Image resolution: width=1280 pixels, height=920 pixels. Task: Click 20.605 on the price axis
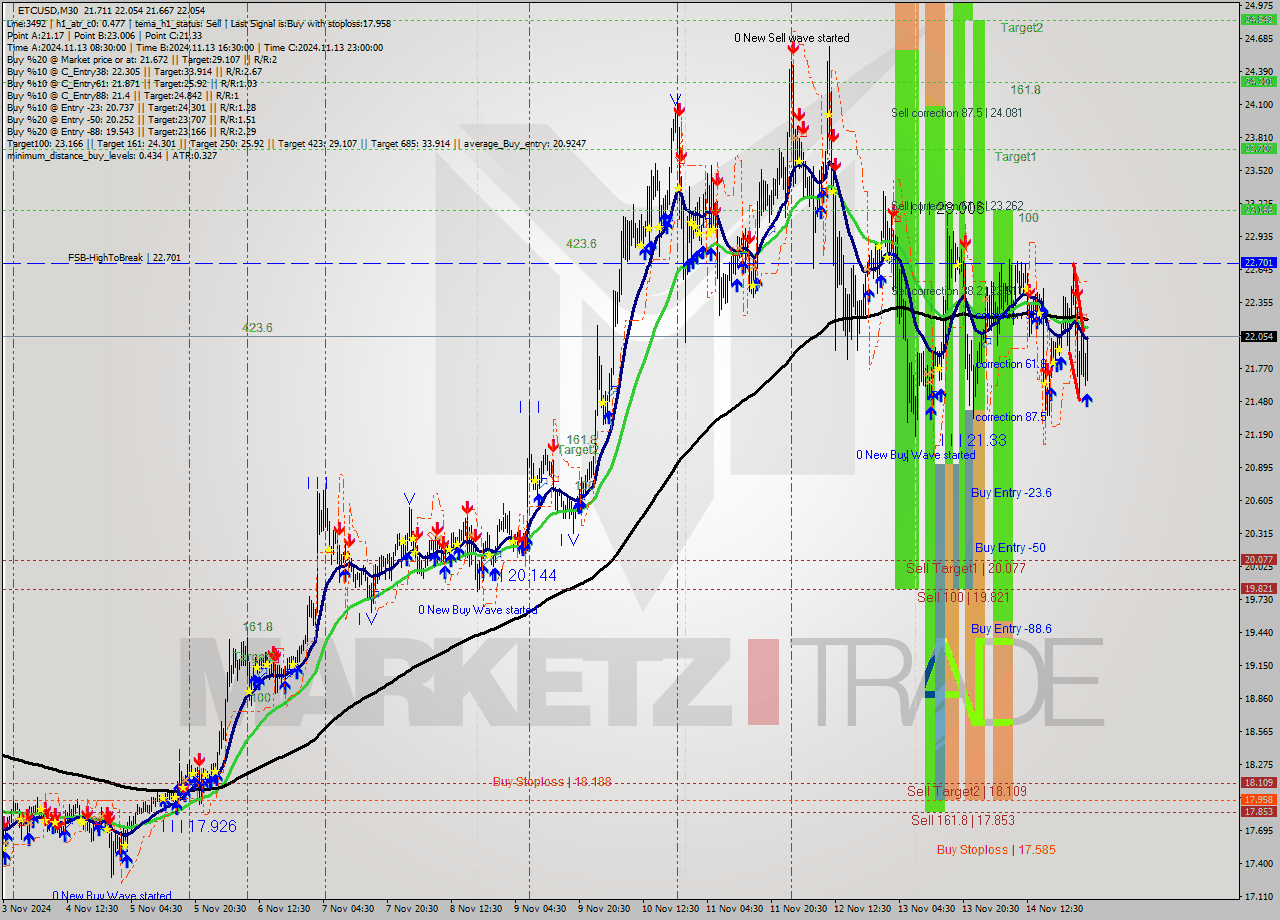[x=1259, y=500]
